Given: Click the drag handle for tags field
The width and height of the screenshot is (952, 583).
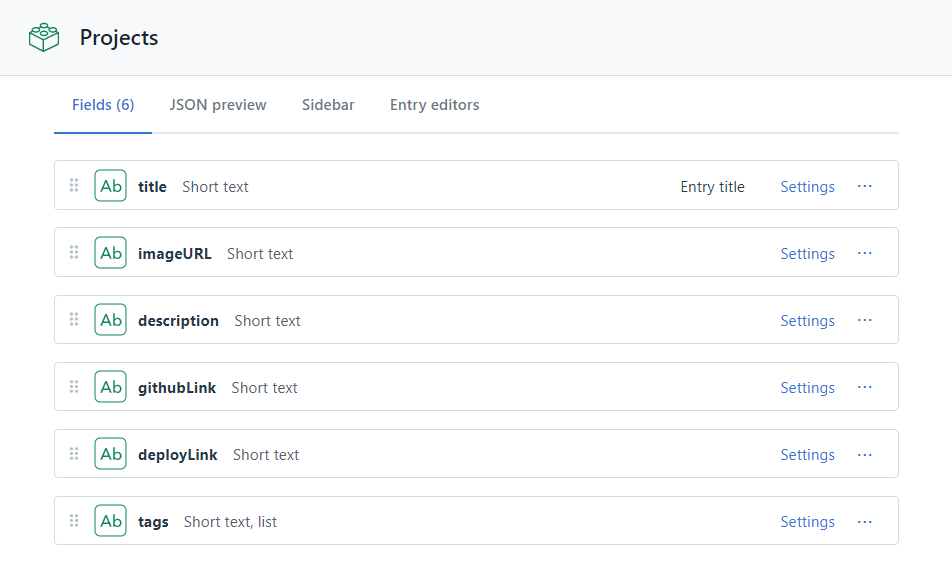Looking at the screenshot, I should click(x=74, y=521).
